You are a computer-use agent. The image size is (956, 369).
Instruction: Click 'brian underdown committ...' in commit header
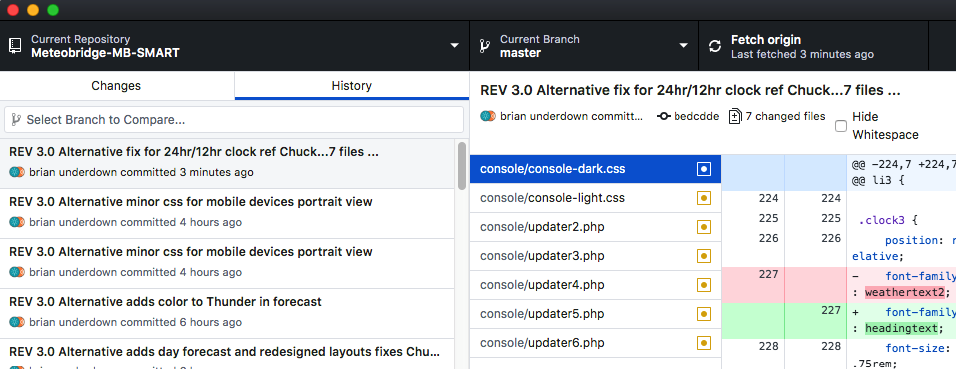[571, 116]
